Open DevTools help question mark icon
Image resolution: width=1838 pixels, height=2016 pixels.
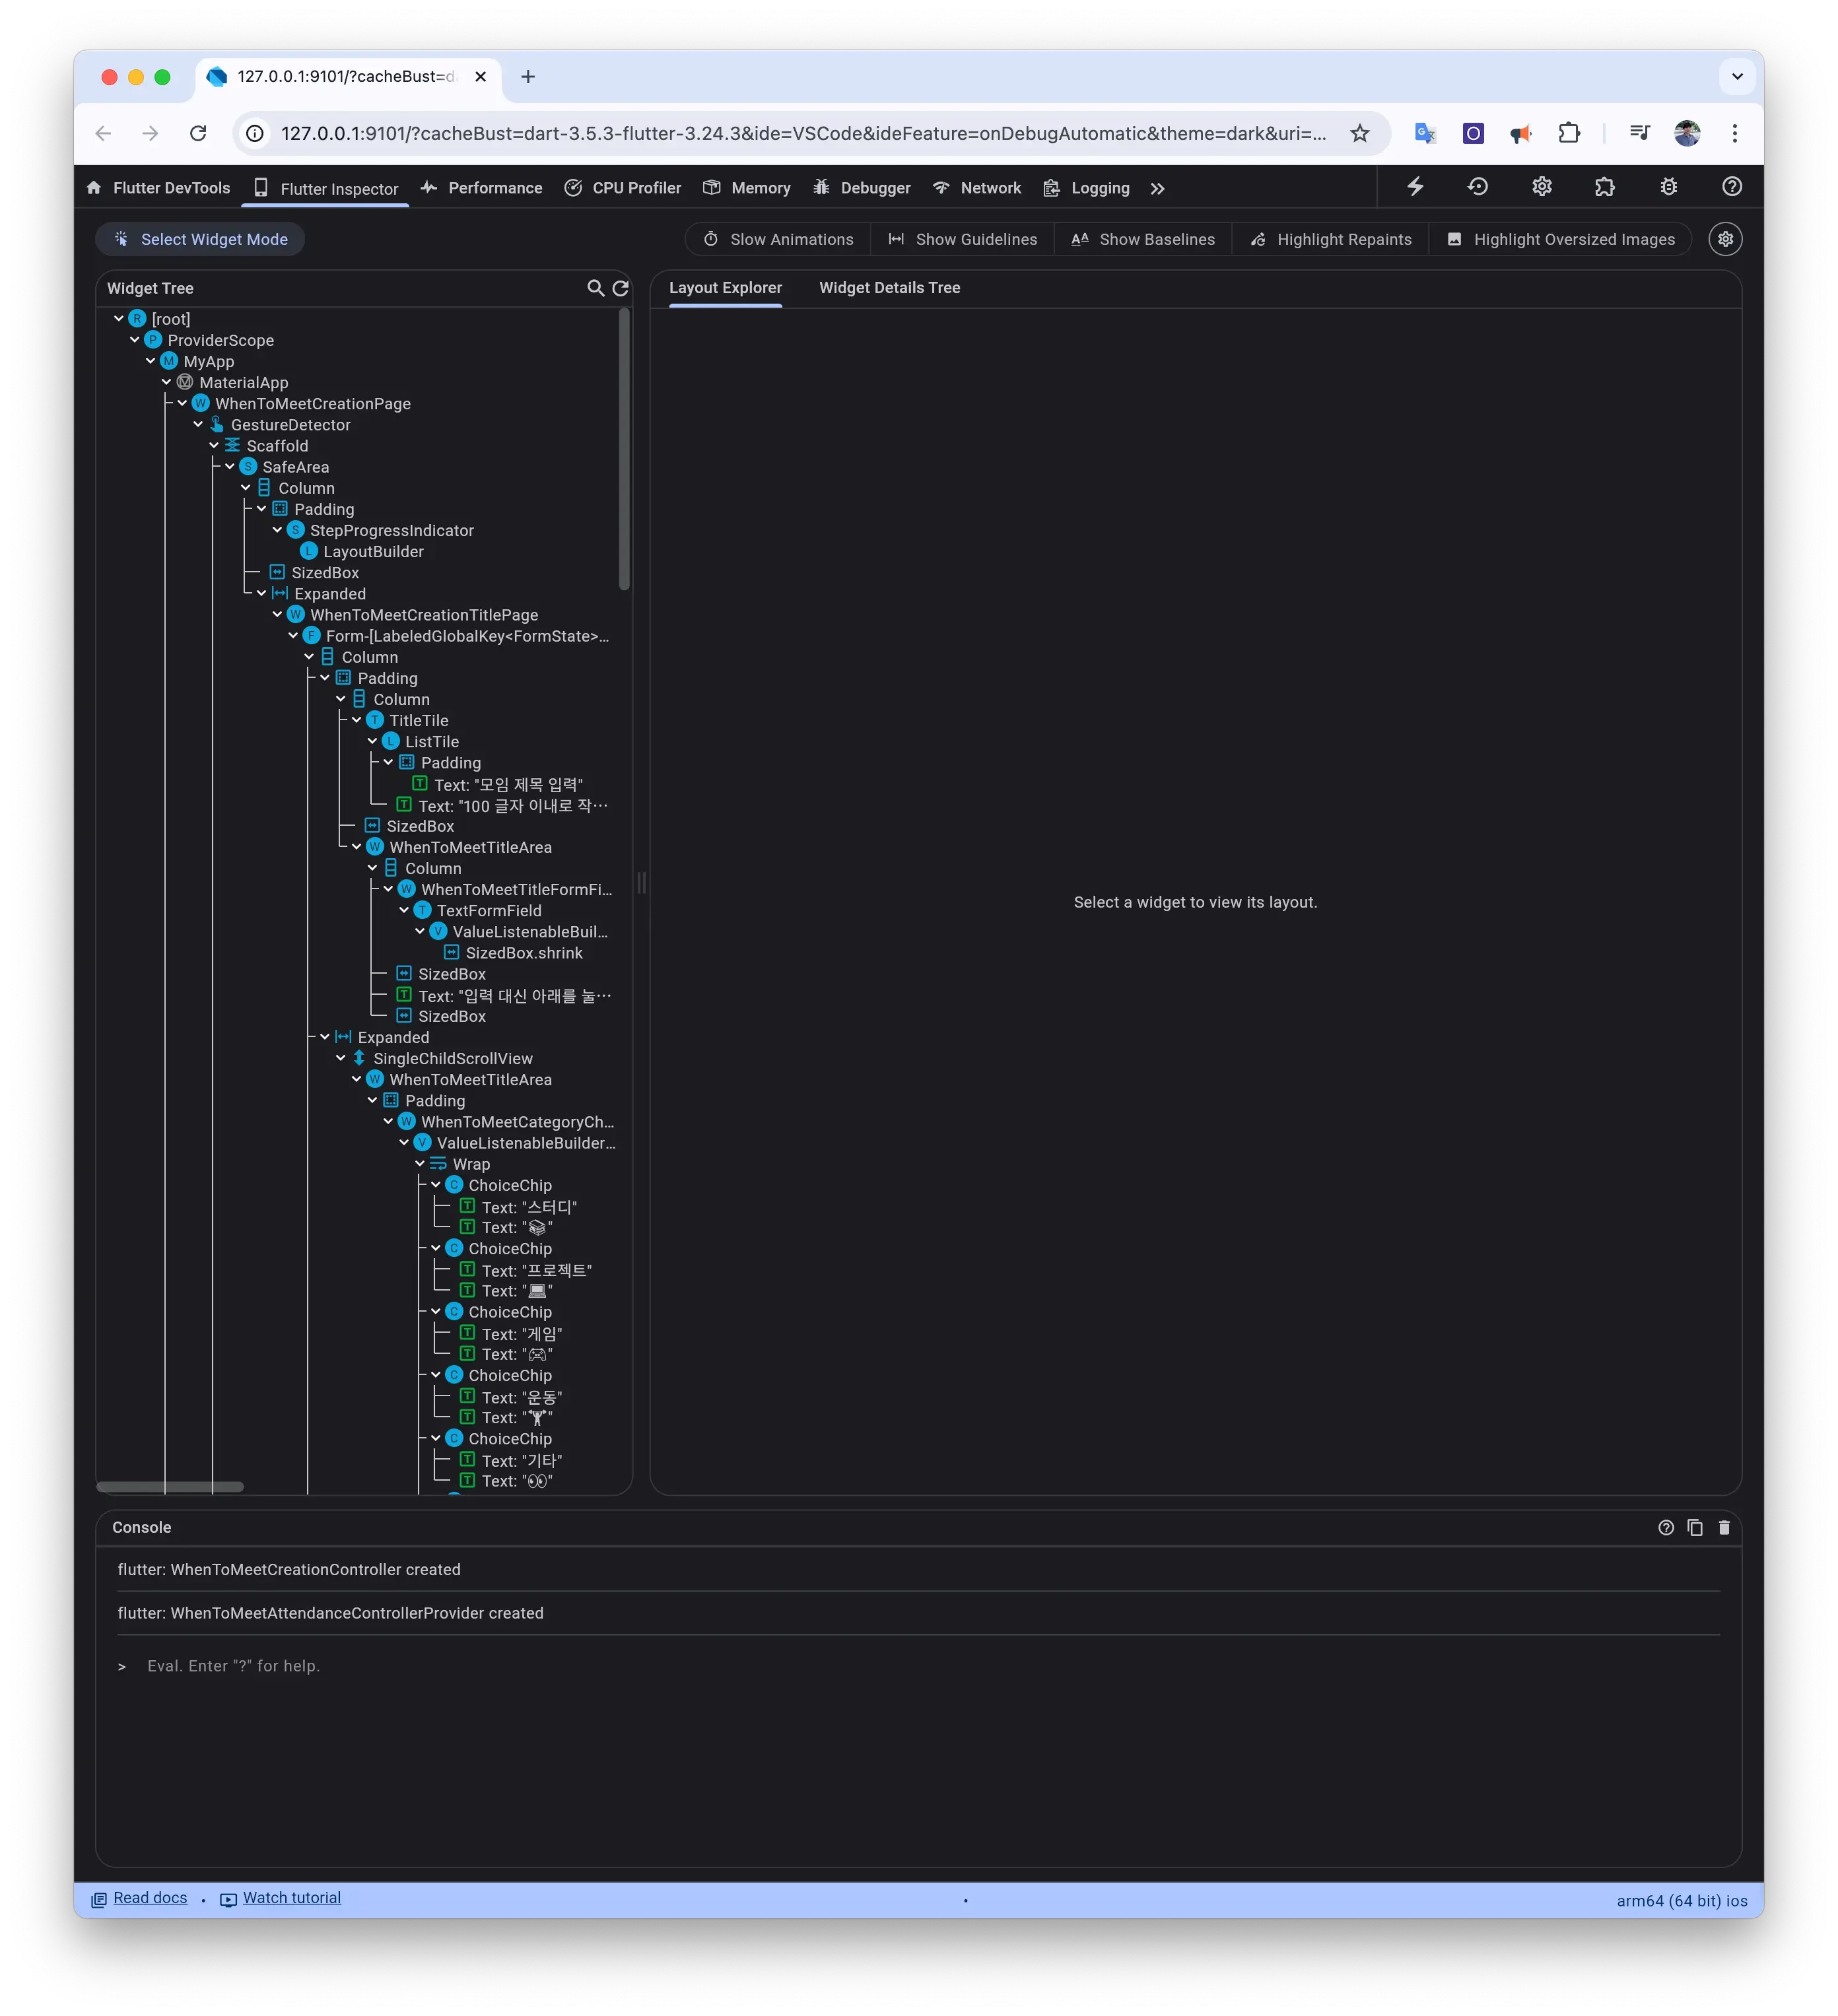(x=1732, y=187)
